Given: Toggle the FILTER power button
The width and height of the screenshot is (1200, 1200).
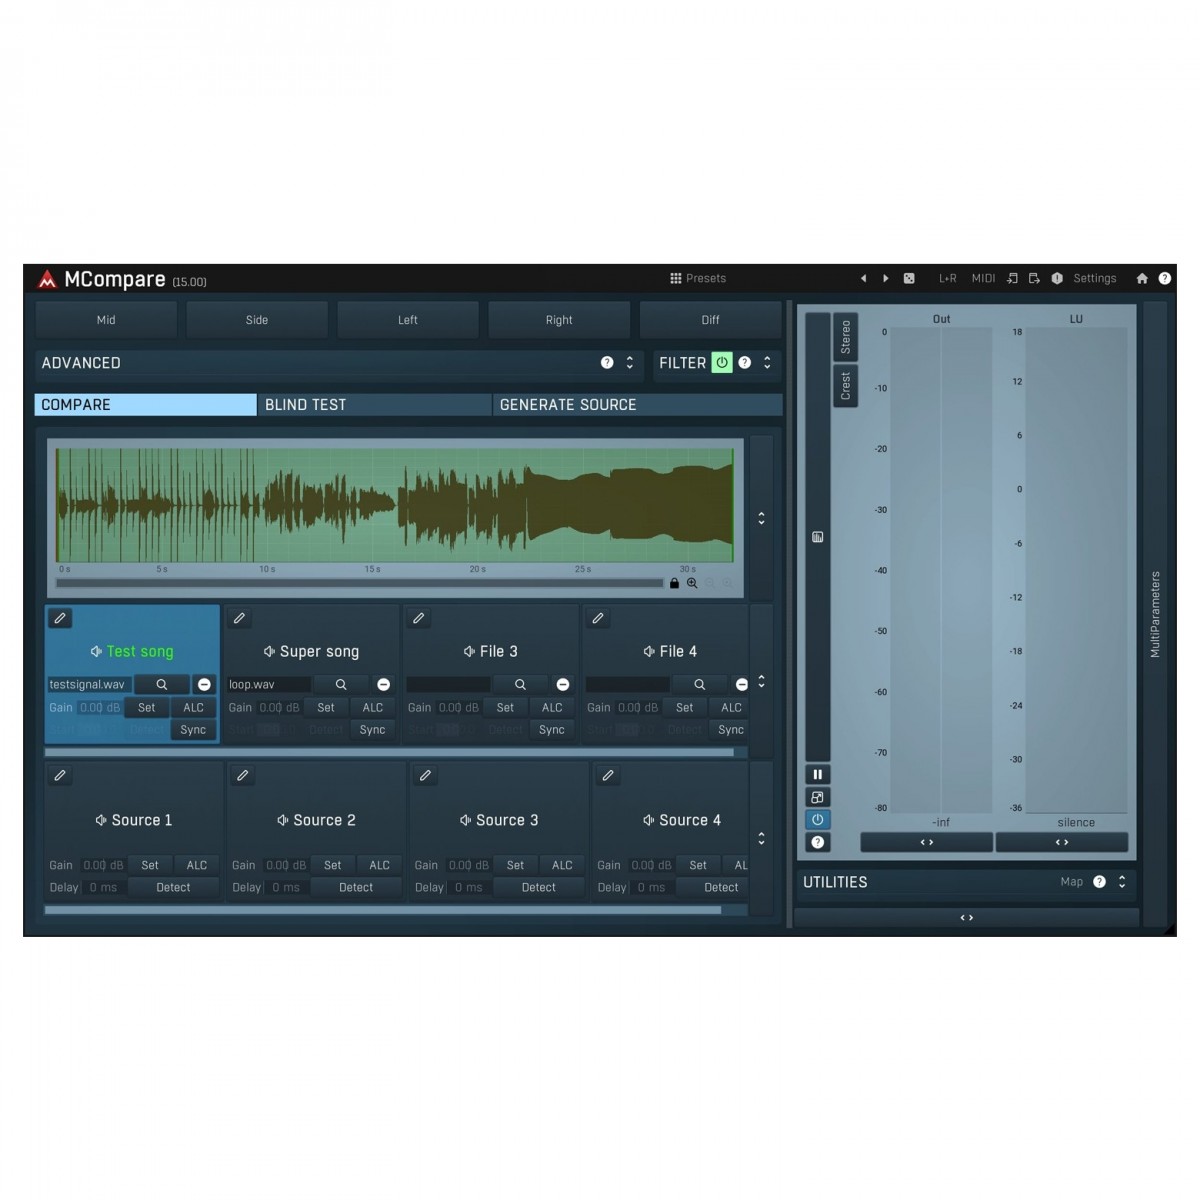Looking at the screenshot, I should [721, 363].
